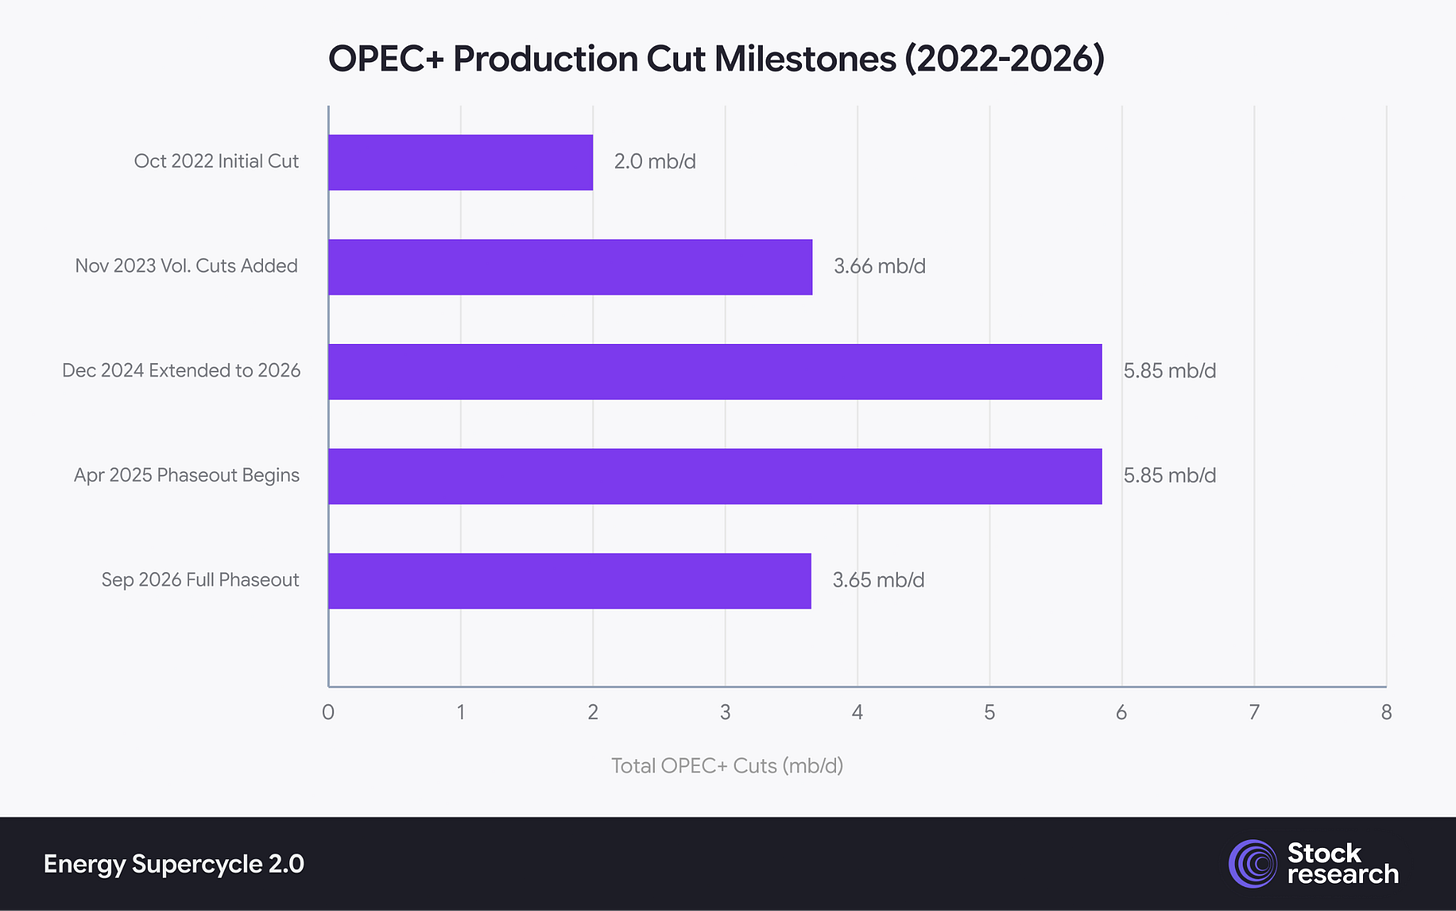Screen dimensions: 1456x911
Task: Click the Apr 2025 Phaseout Begins bar
Action: click(x=715, y=476)
